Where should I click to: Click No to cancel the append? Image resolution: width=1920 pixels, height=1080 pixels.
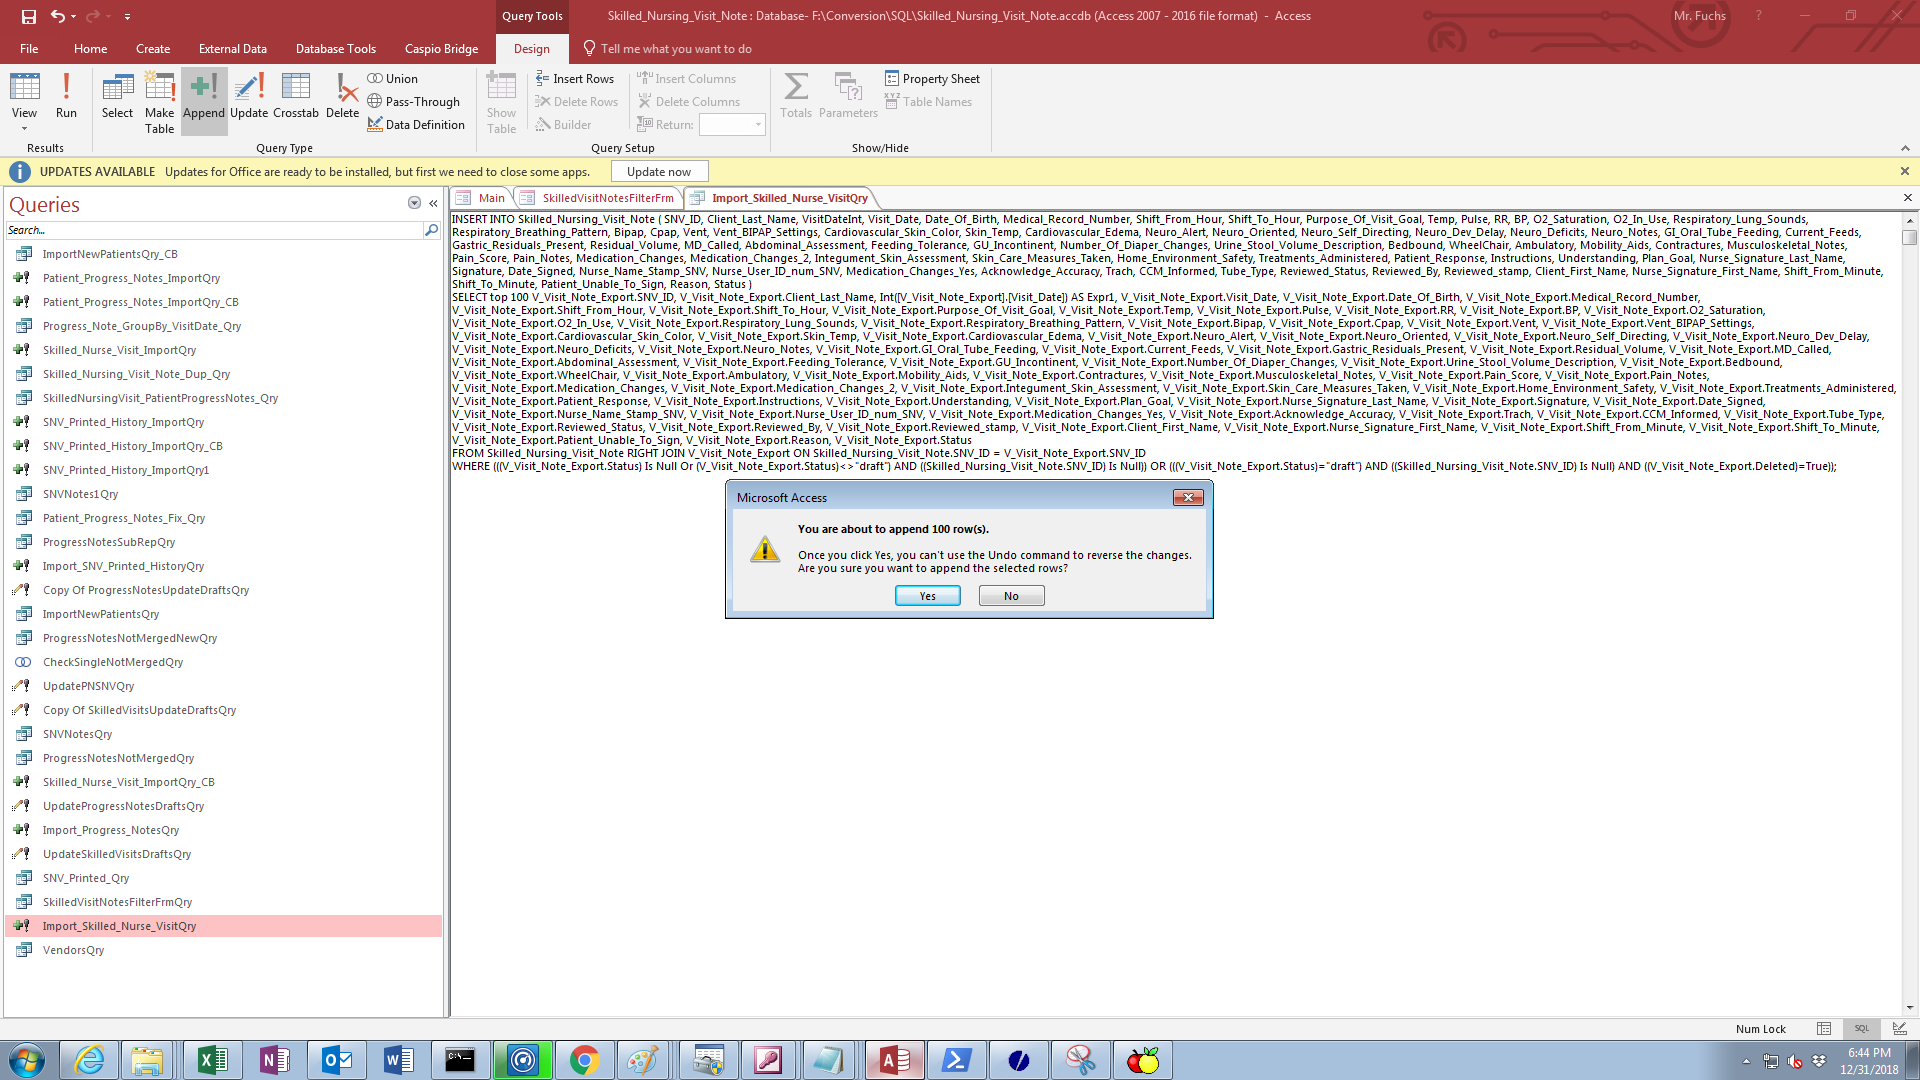1011,596
